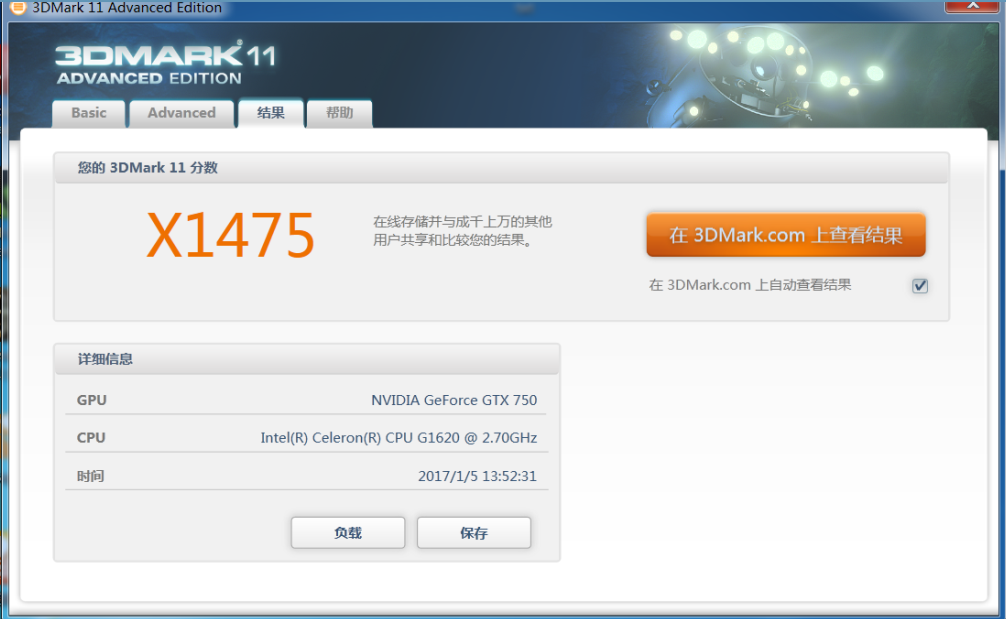1006x619 pixels.
Task: Click the 3DMark 11 title bar app icon
Action: click(x=18, y=8)
